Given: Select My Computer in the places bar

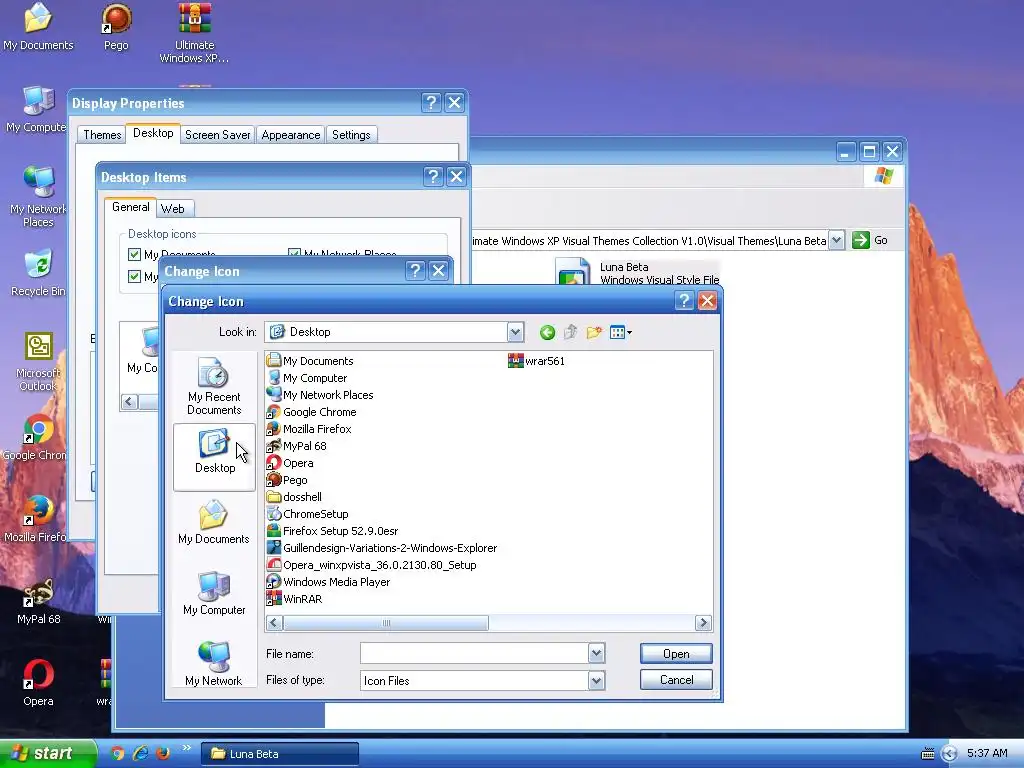Looking at the screenshot, I should click(x=214, y=594).
